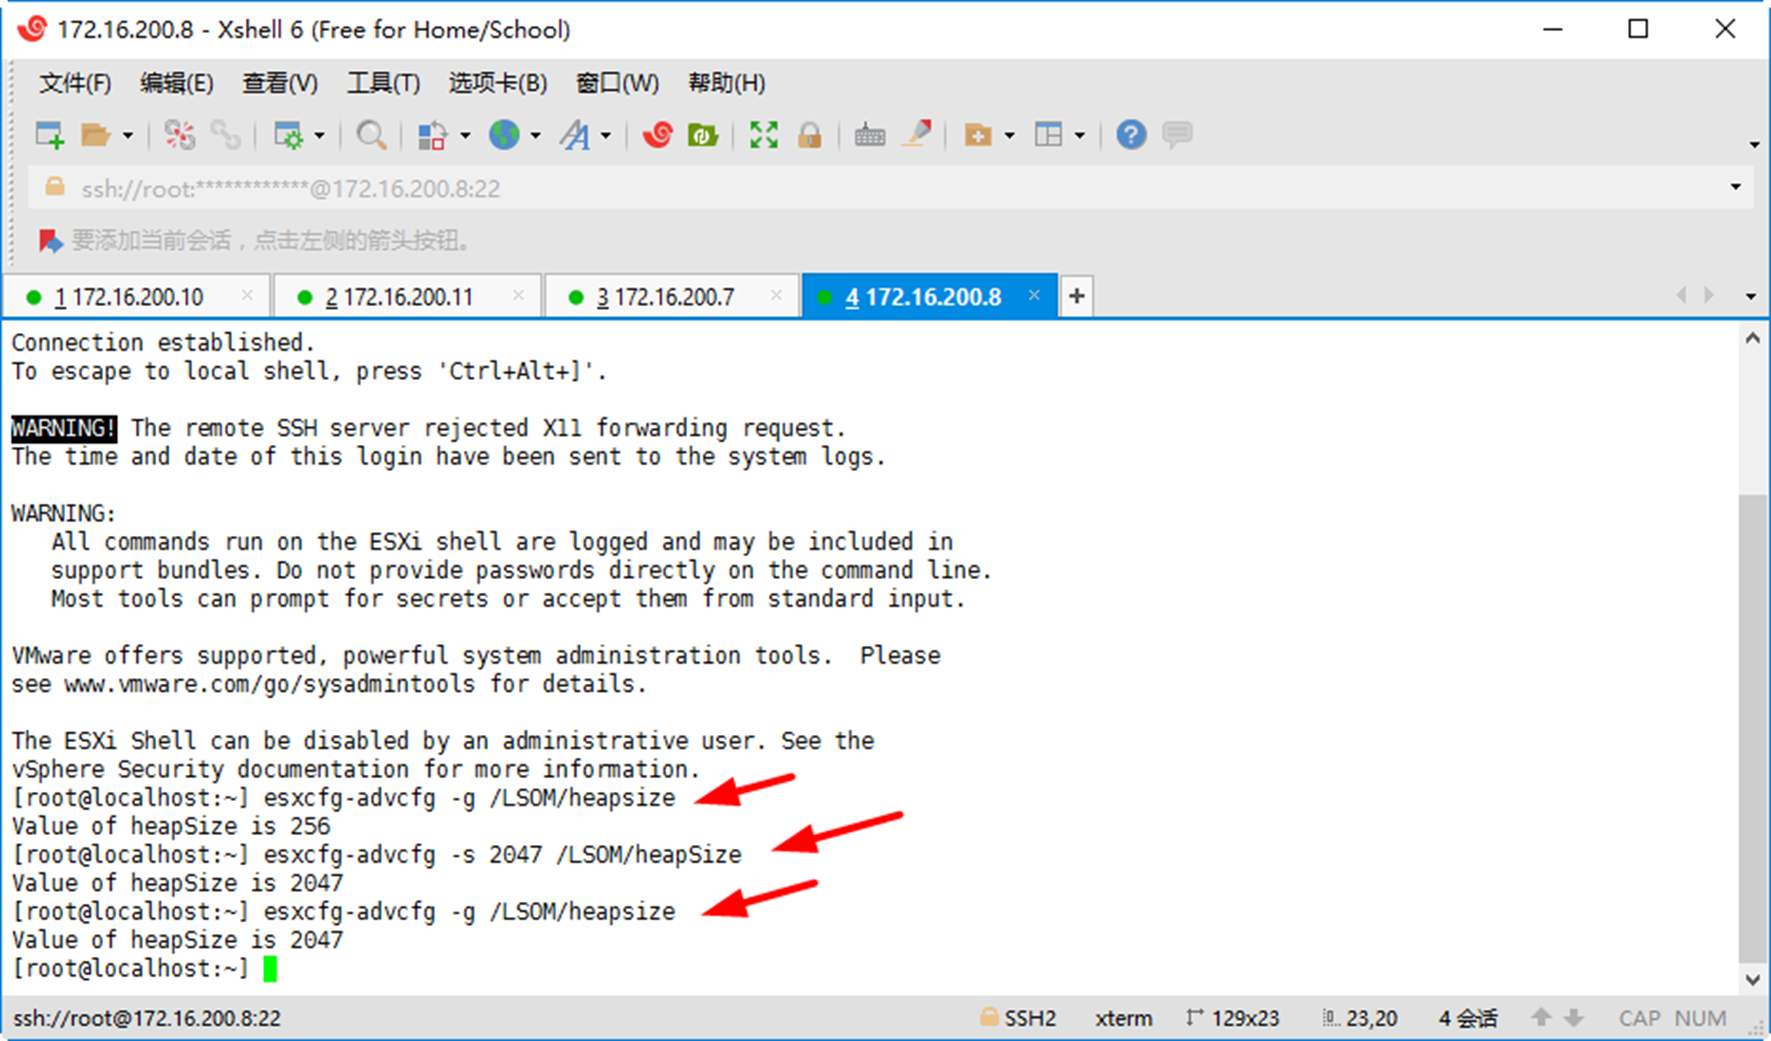
Task: Click the SSH2 lock status icon
Action: click(x=989, y=1017)
